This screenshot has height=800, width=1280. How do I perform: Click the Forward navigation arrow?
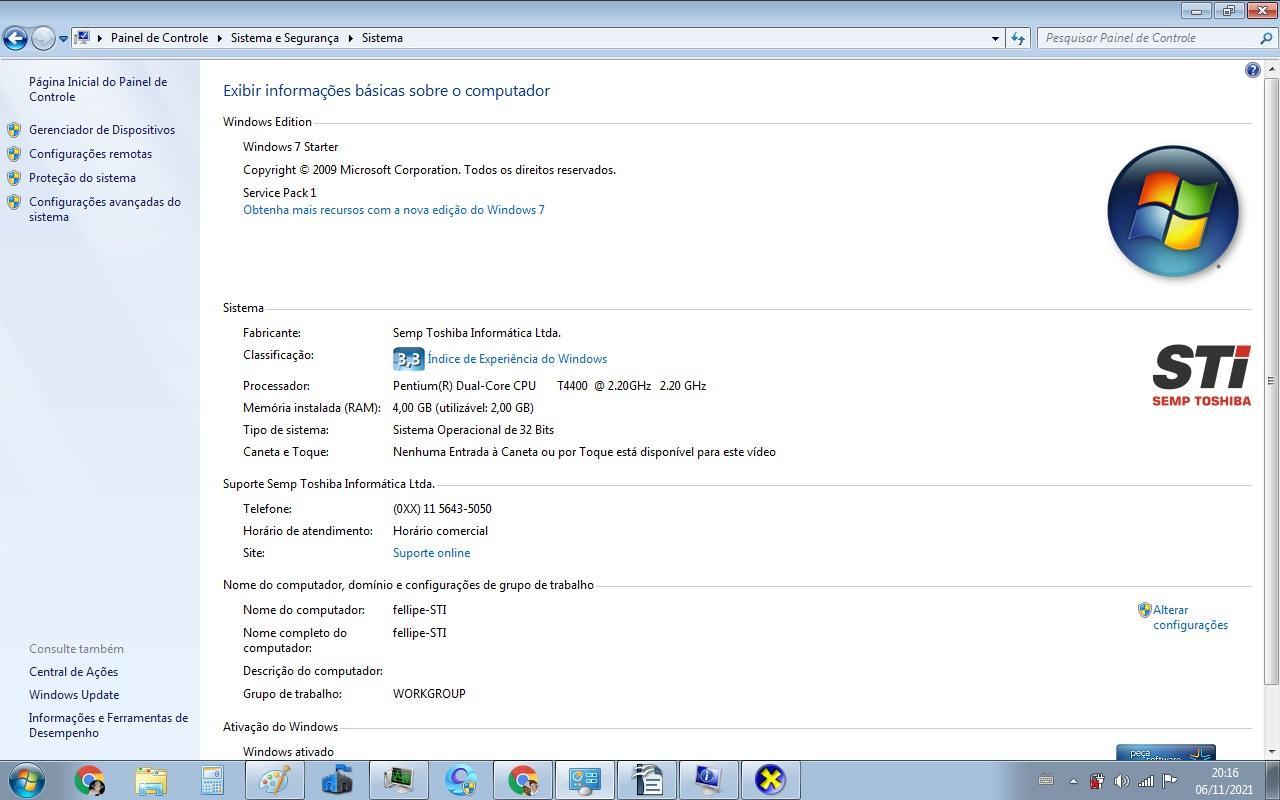coord(43,38)
